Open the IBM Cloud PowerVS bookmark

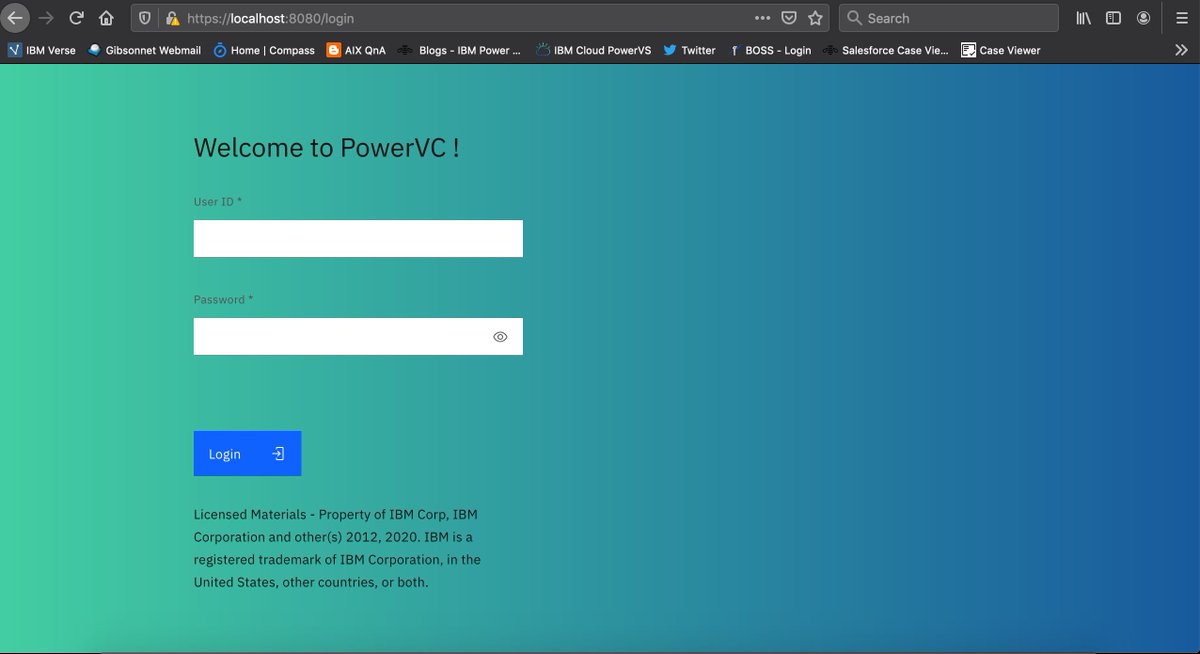(593, 49)
